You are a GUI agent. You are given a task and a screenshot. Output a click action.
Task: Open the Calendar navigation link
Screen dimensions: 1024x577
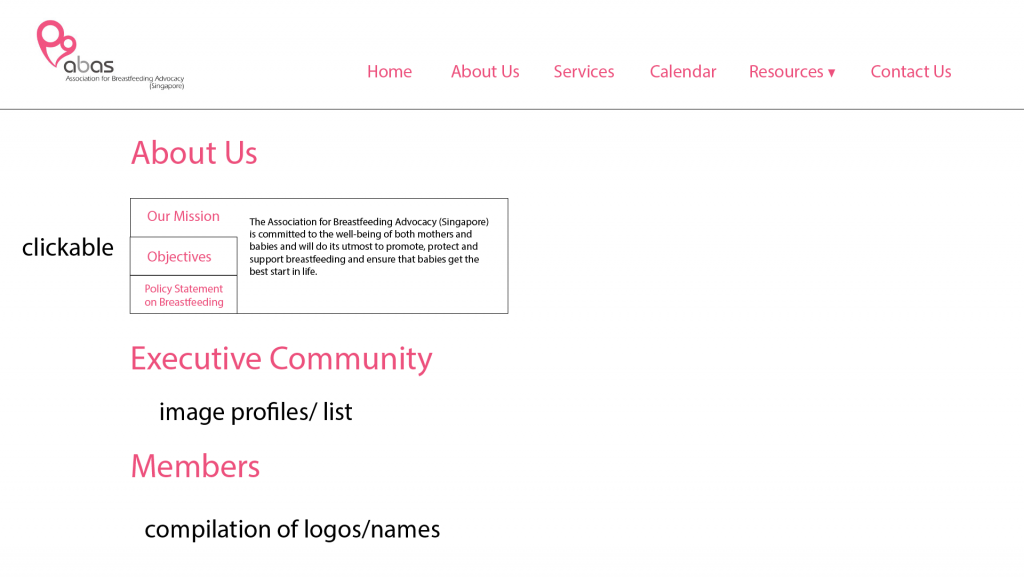683,72
